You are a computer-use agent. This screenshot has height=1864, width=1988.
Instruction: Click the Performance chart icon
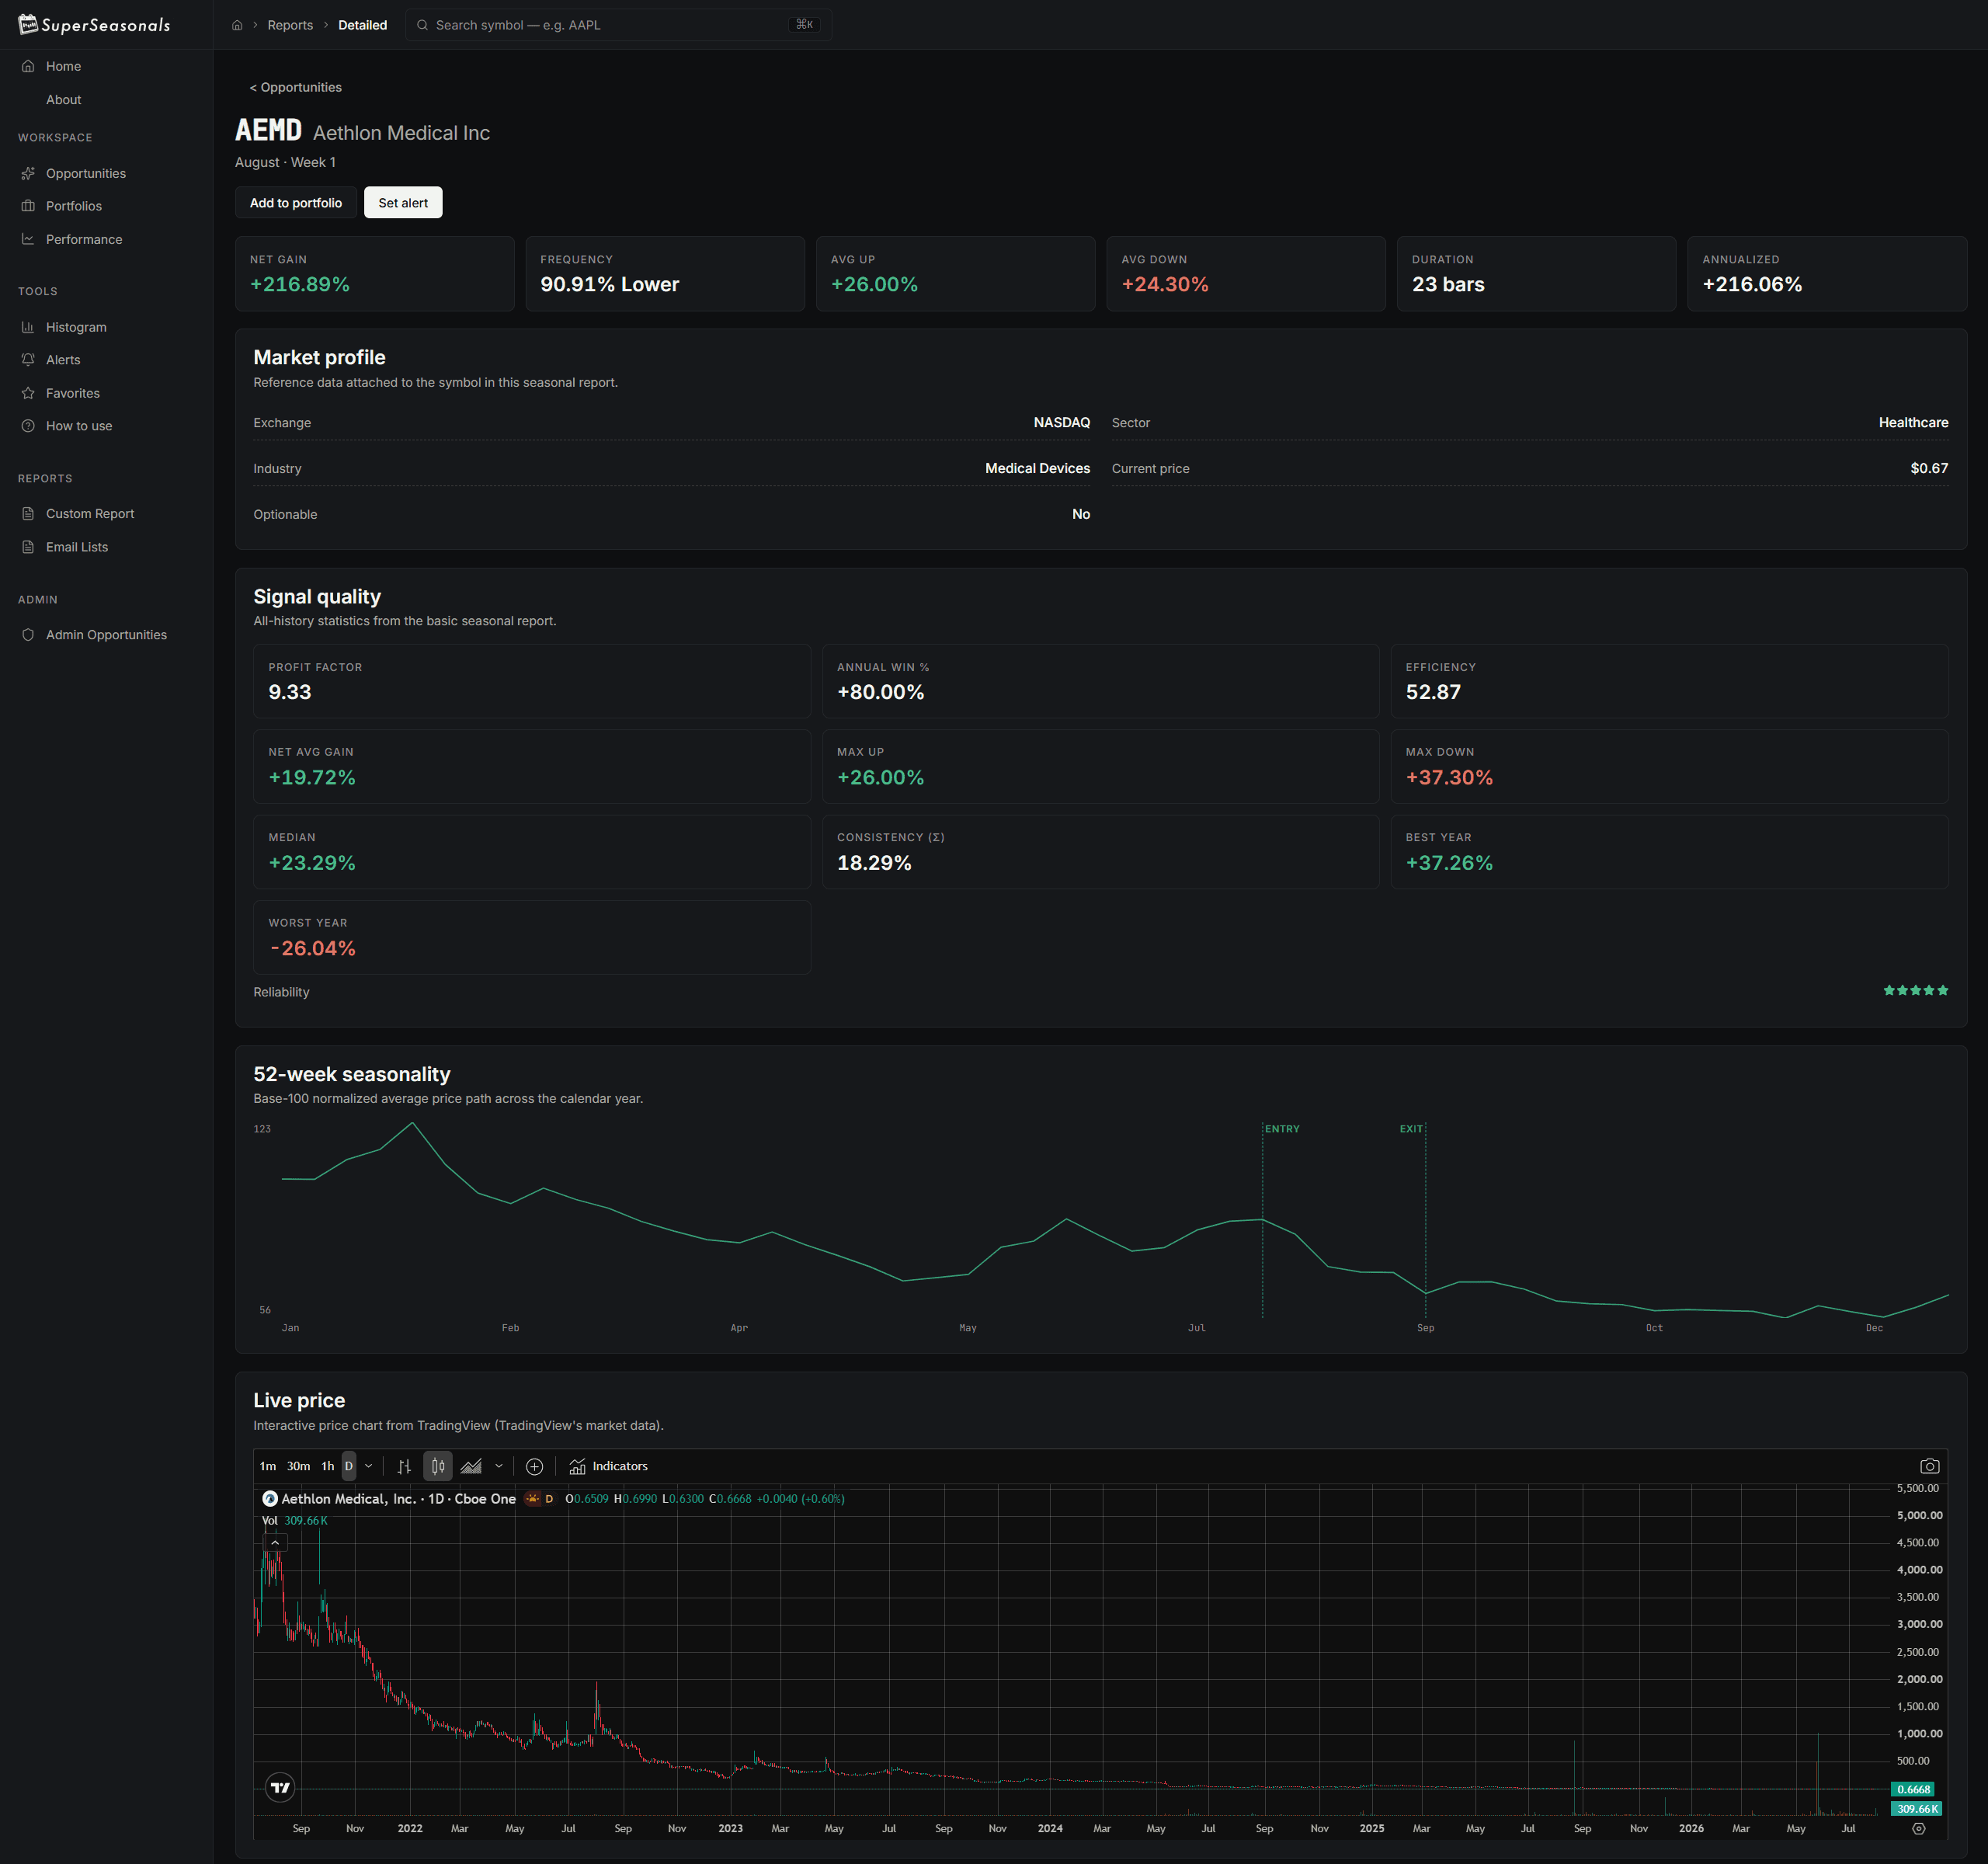click(x=28, y=239)
